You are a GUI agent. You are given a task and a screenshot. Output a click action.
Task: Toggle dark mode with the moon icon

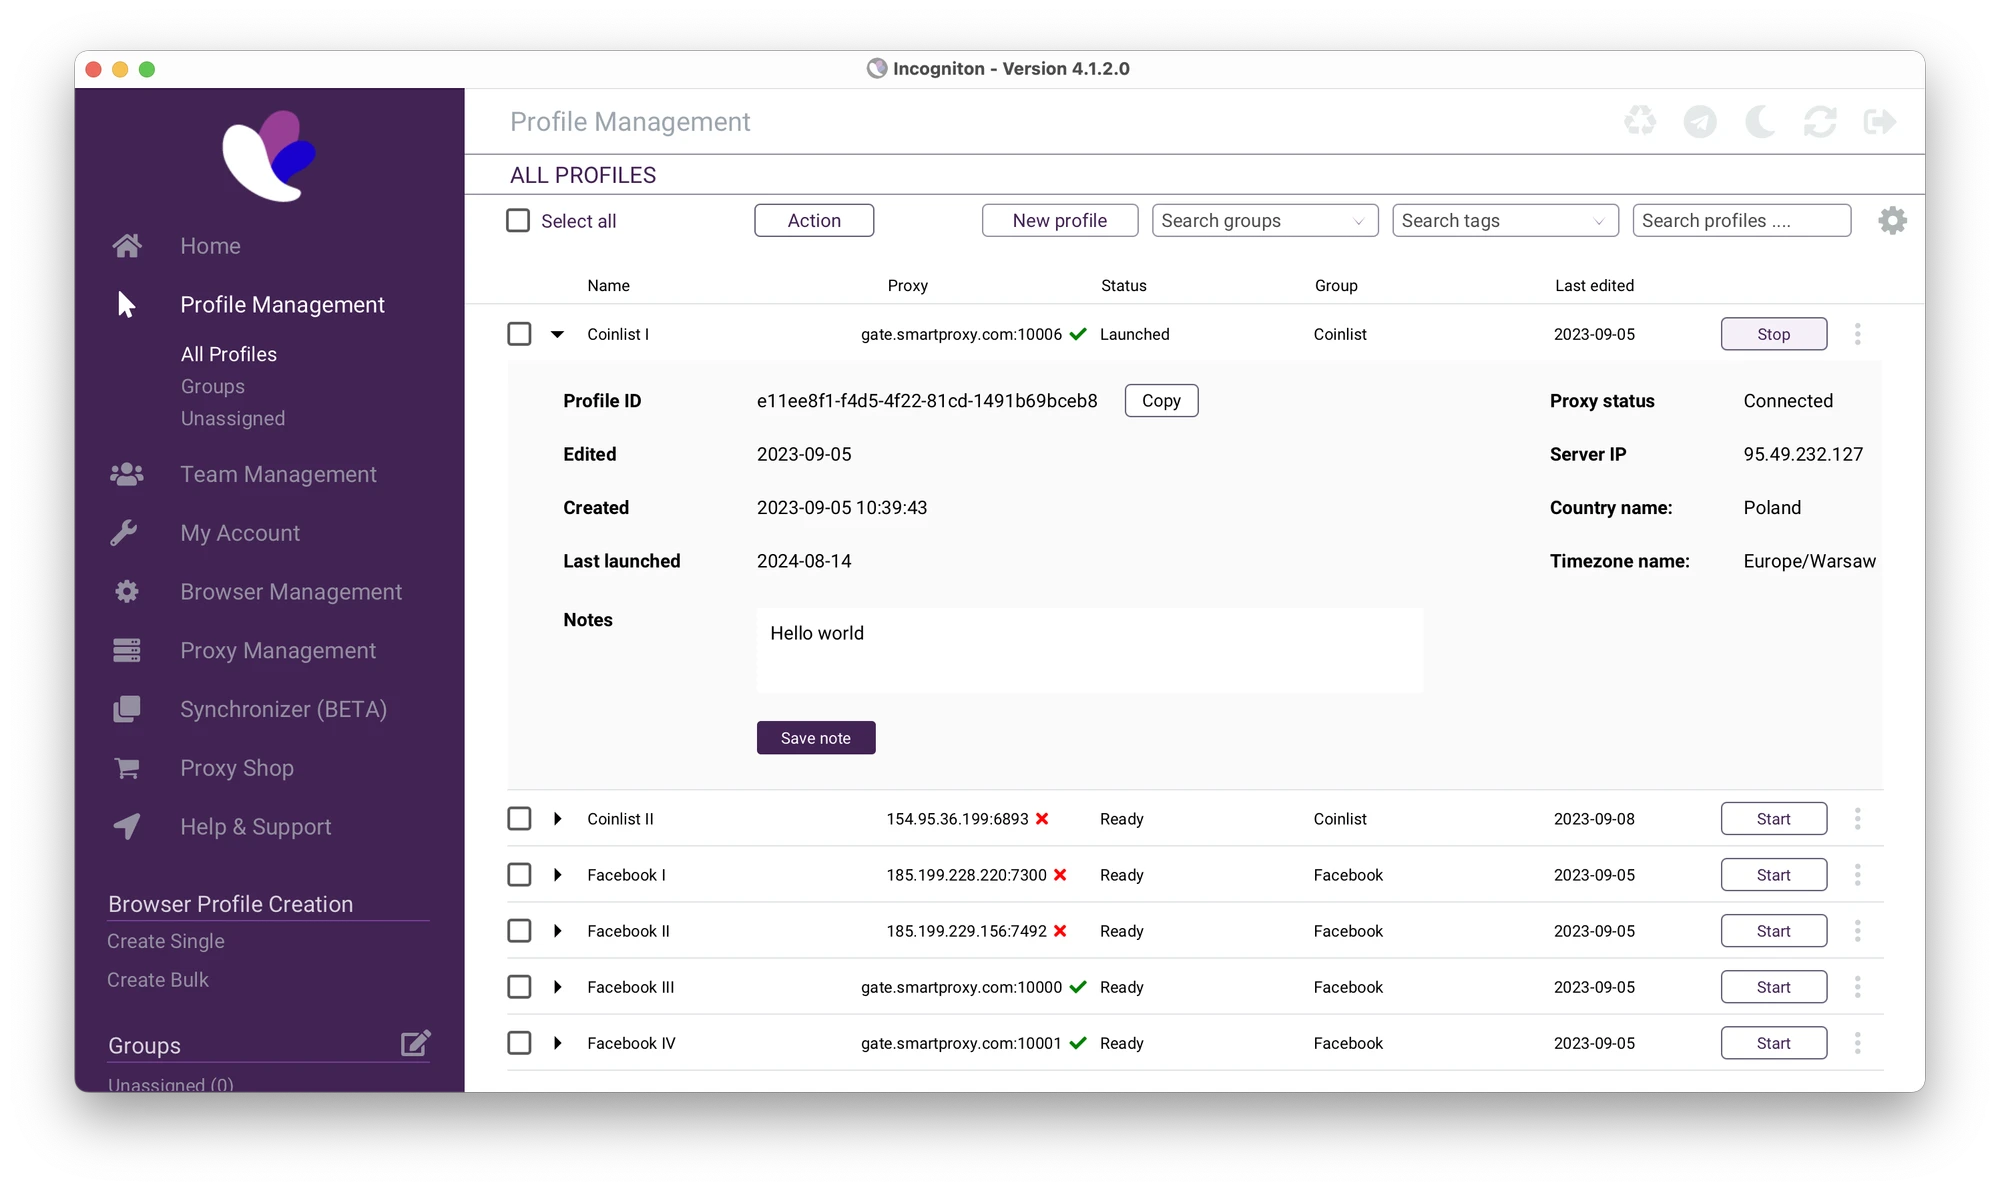(x=1760, y=122)
